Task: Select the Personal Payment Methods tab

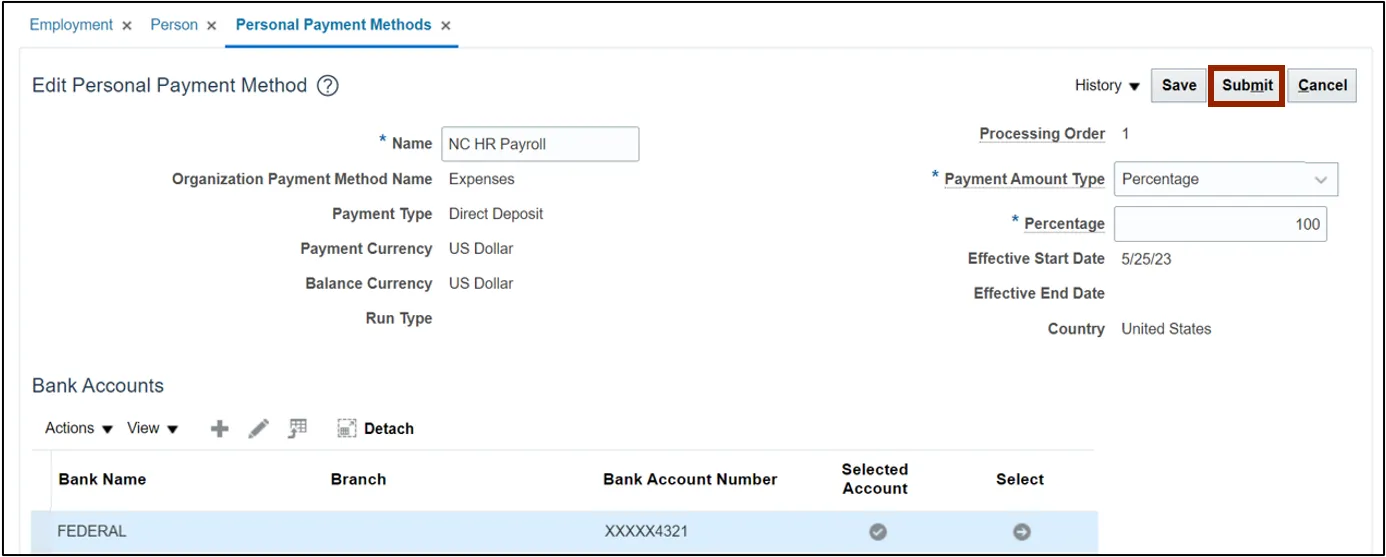Action: (x=334, y=25)
